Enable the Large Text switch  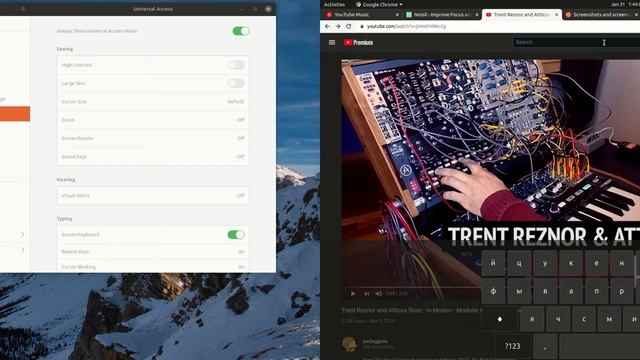click(236, 83)
